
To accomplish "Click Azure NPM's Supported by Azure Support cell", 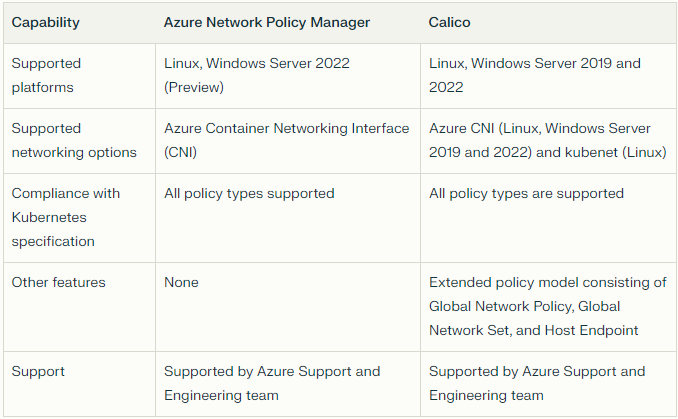I will [x=272, y=384].
